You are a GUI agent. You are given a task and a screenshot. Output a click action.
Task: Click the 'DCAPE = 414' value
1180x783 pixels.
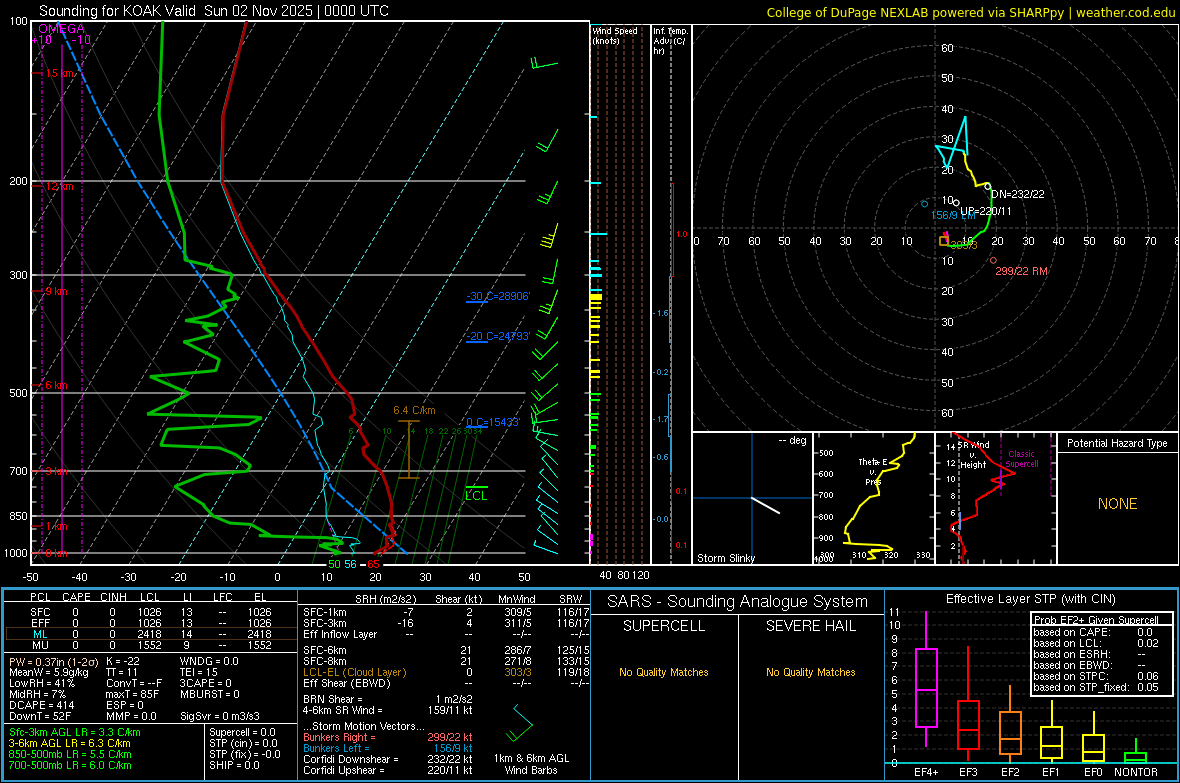42,705
